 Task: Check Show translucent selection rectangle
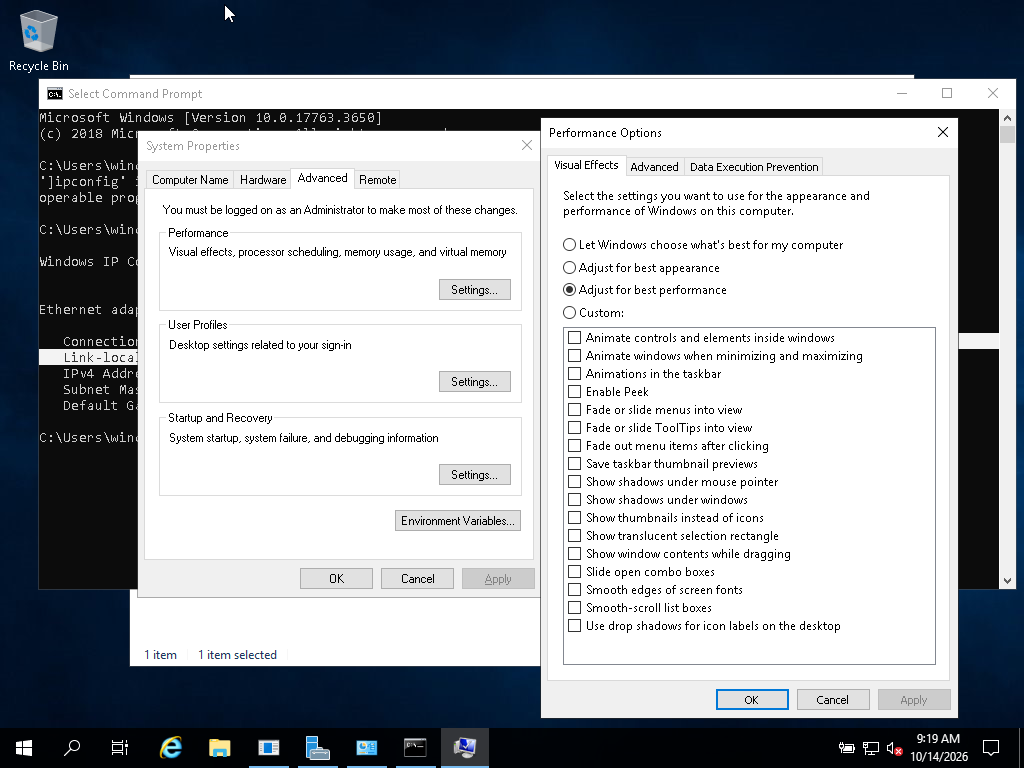click(575, 536)
